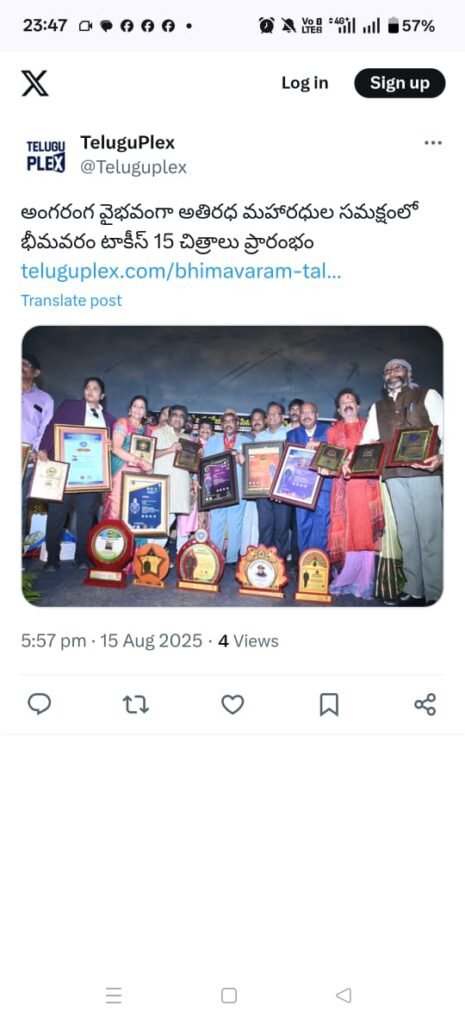Tap the reply speech bubble icon
The width and height of the screenshot is (465, 1024).
pos(39,704)
